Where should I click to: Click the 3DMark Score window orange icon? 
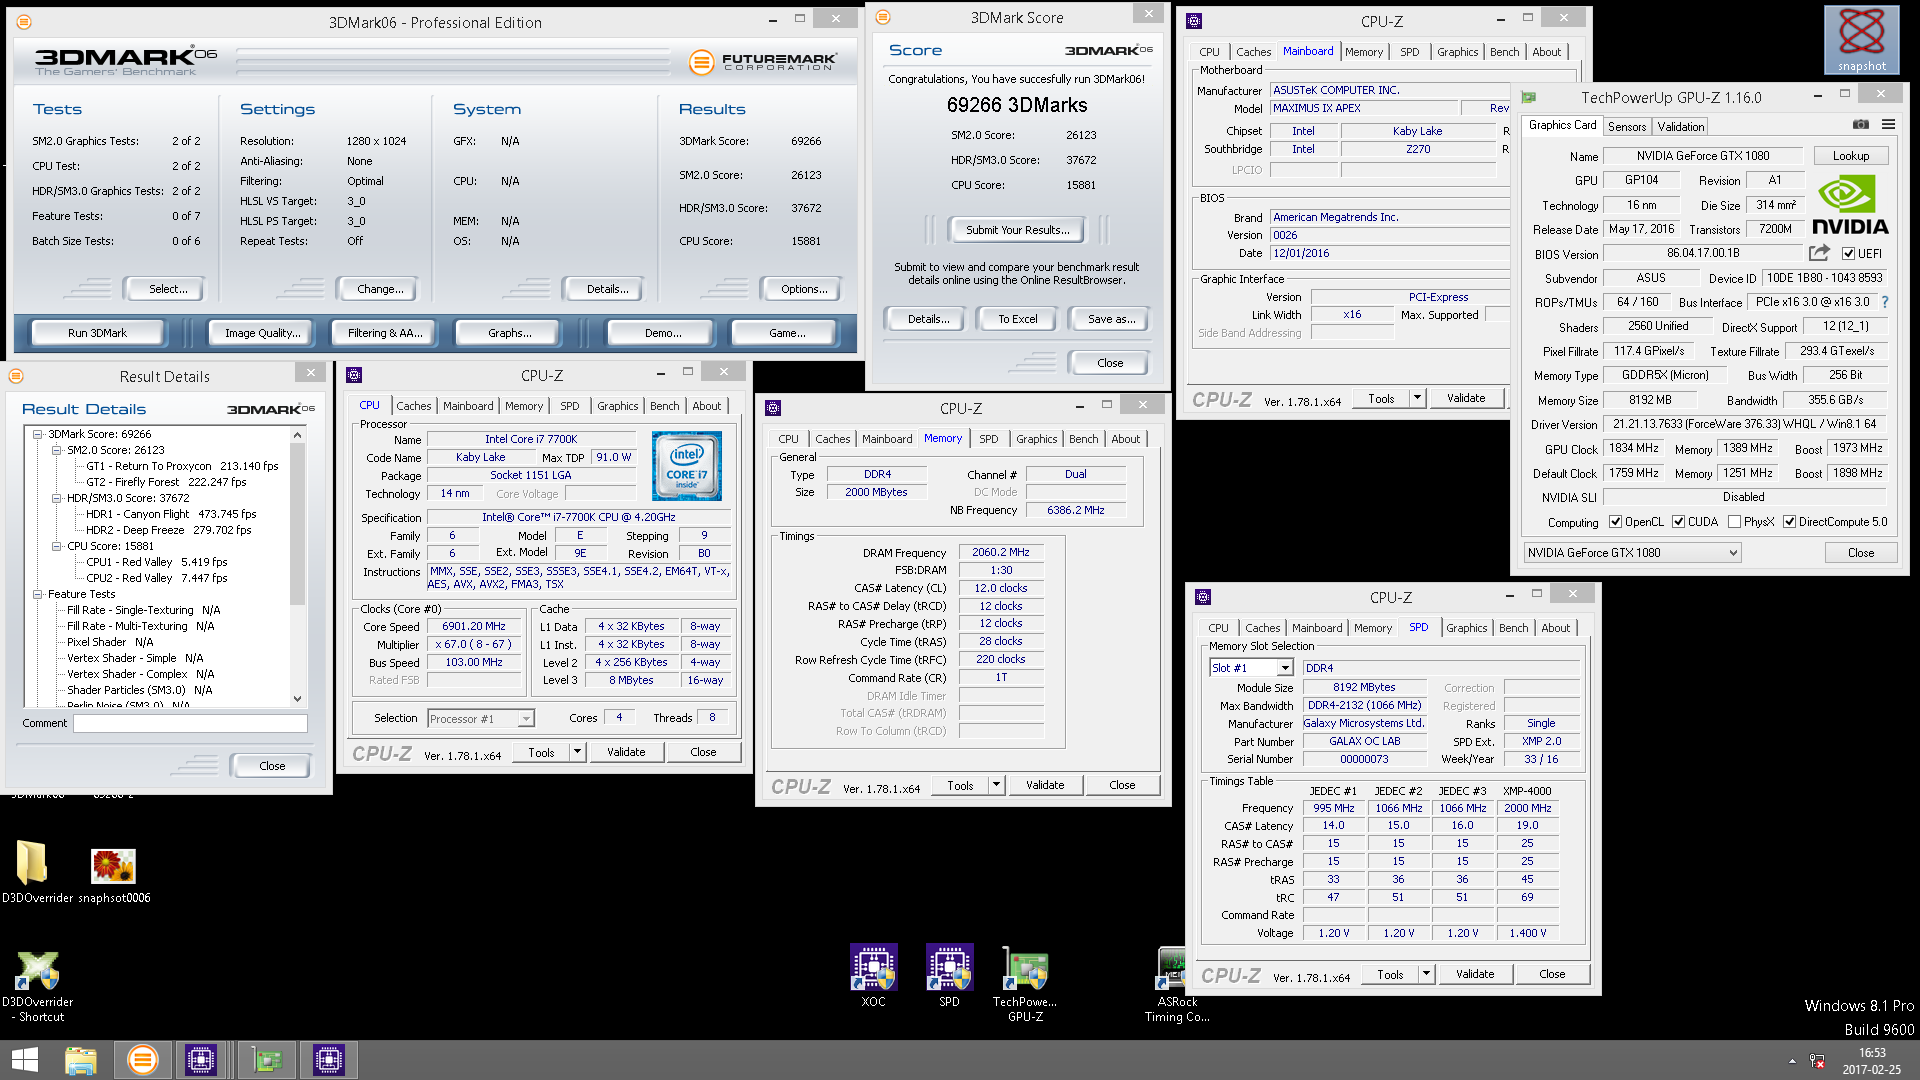point(883,17)
